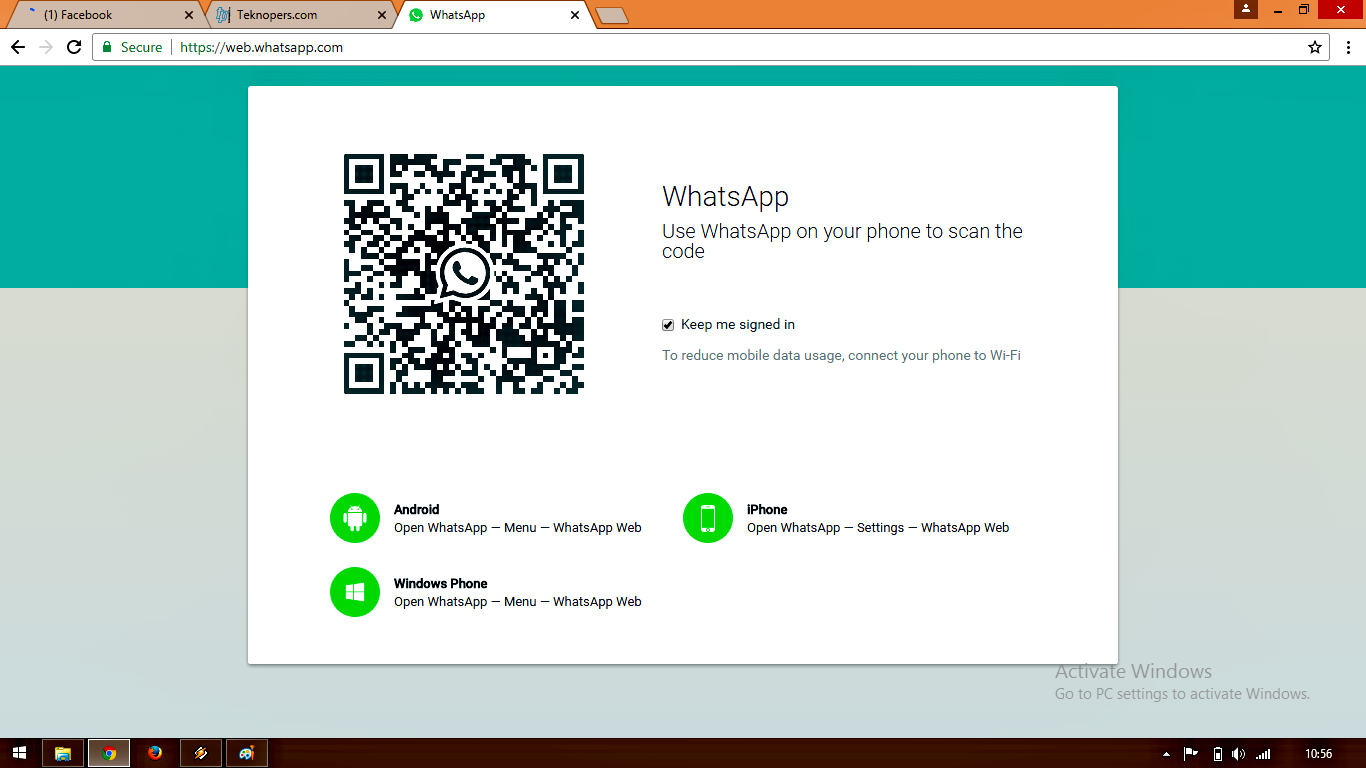The height and width of the screenshot is (768, 1366).
Task: Click the Windows Phone logo icon
Action: pos(355,592)
